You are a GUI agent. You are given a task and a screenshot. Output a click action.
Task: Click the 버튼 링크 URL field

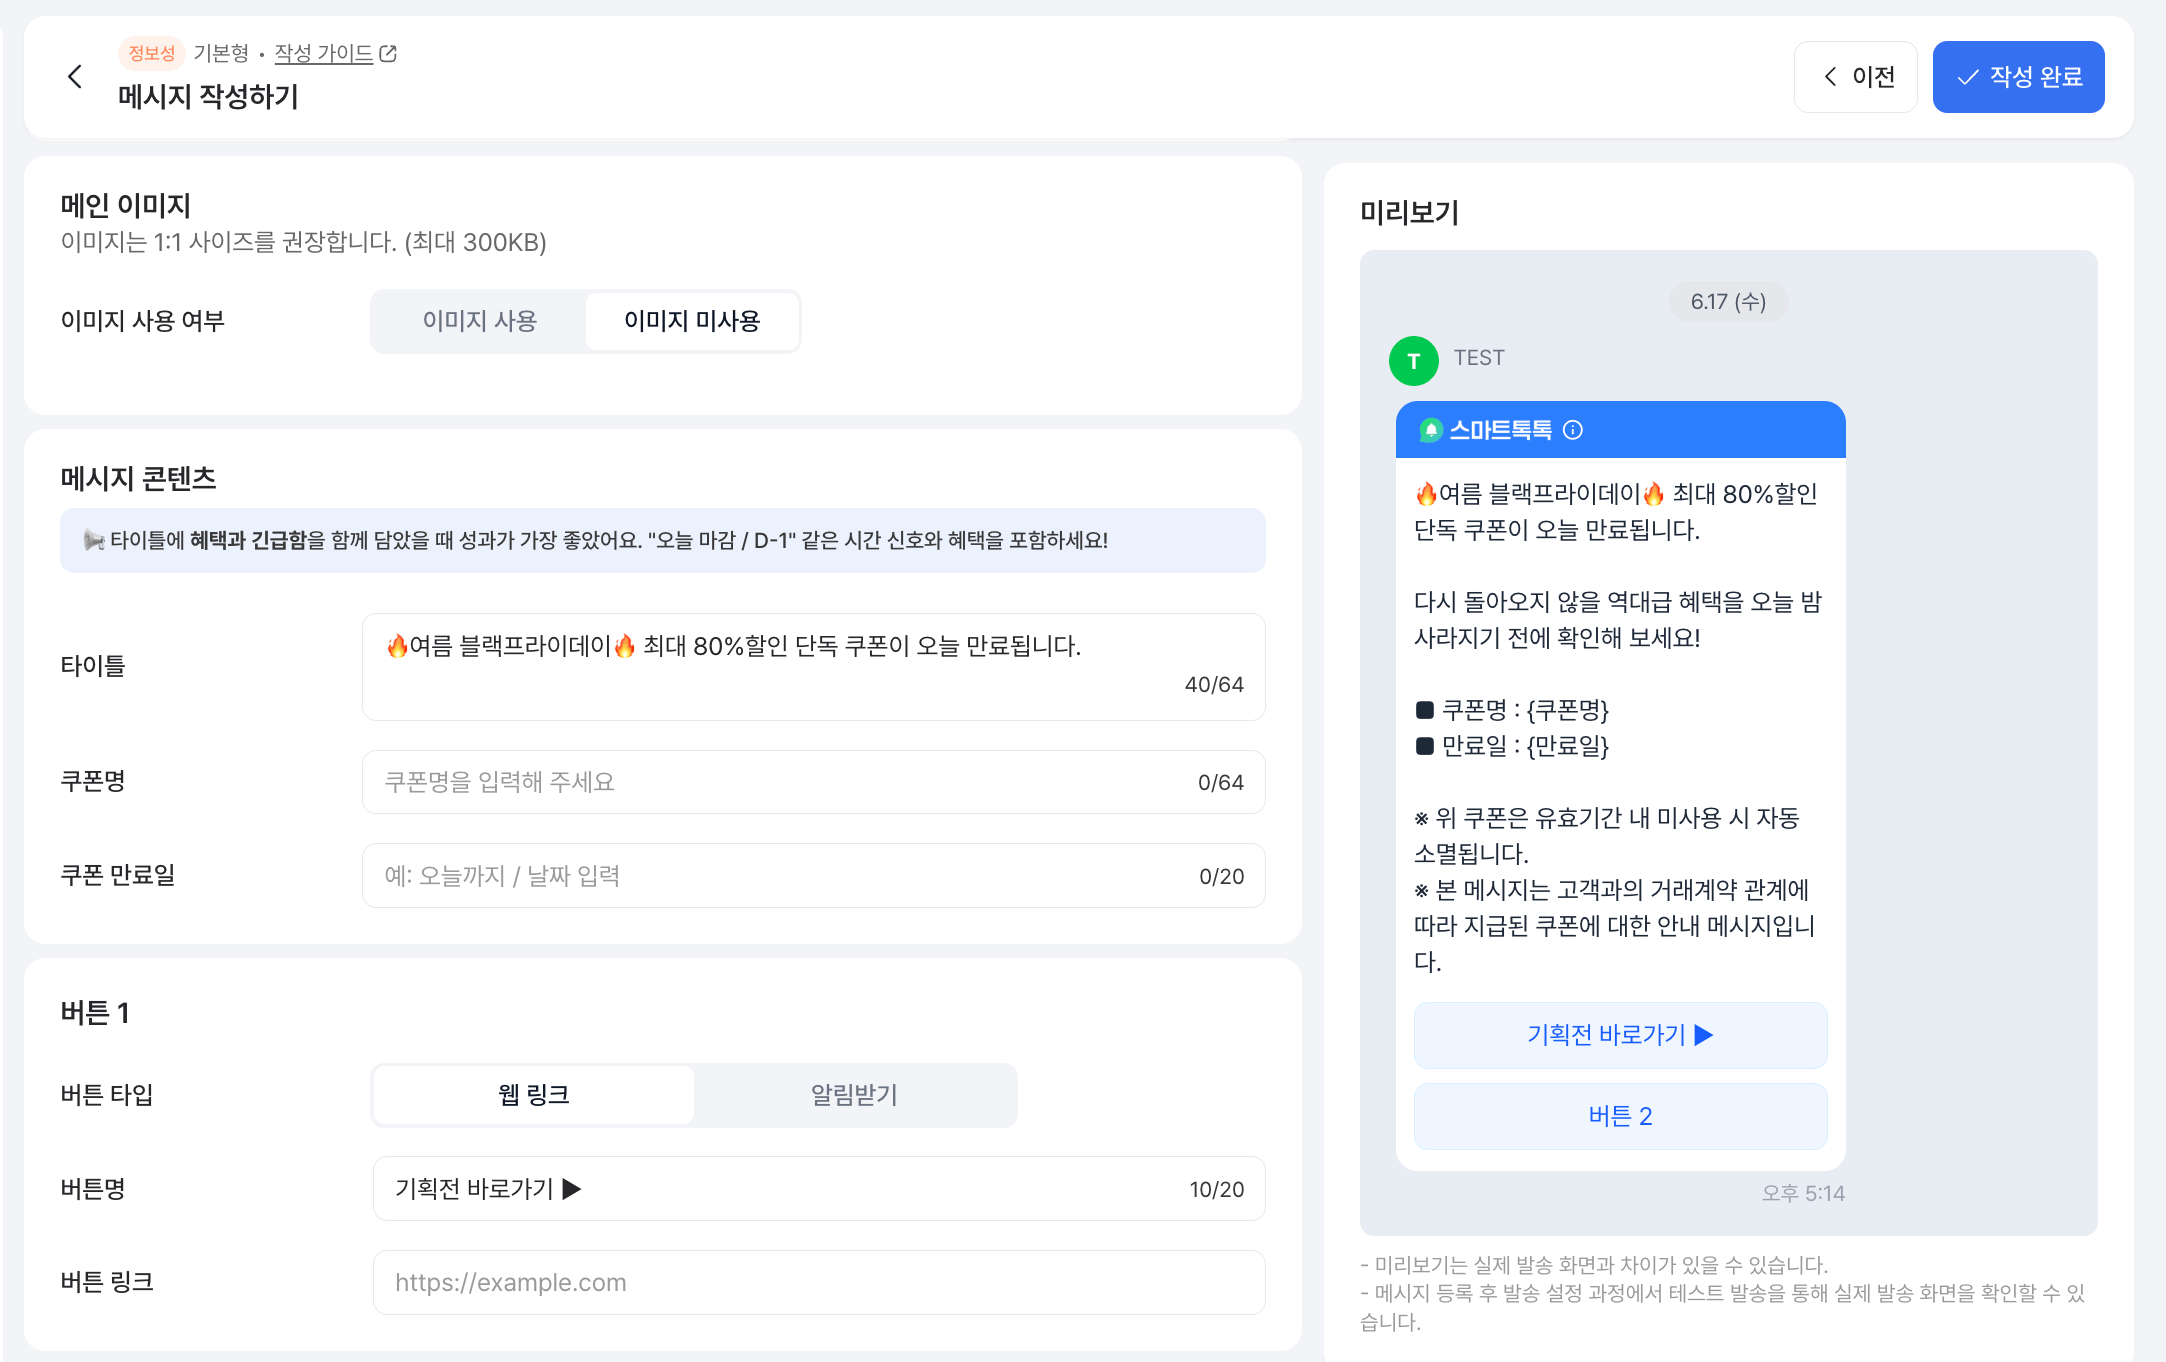coord(819,1283)
